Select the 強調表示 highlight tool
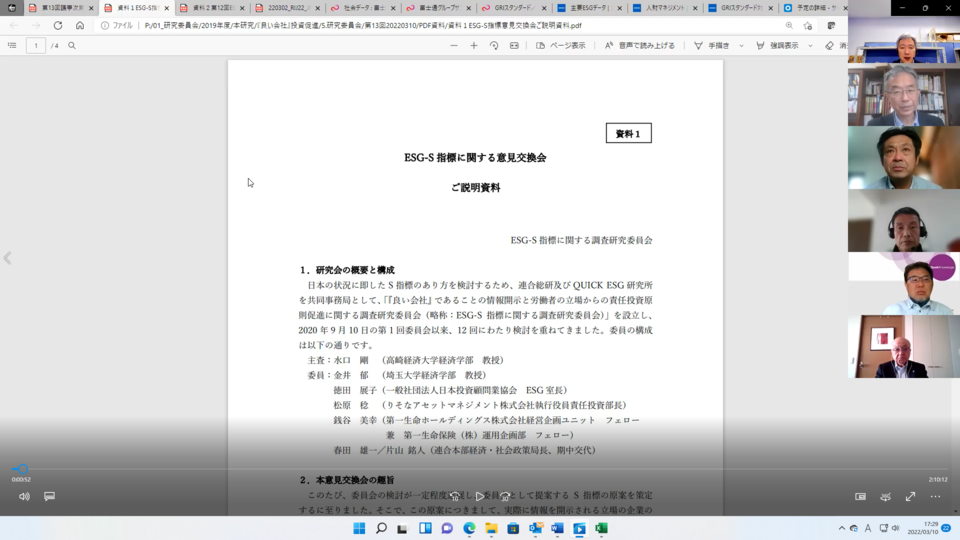Viewport: 960px width, 540px height. coord(777,45)
